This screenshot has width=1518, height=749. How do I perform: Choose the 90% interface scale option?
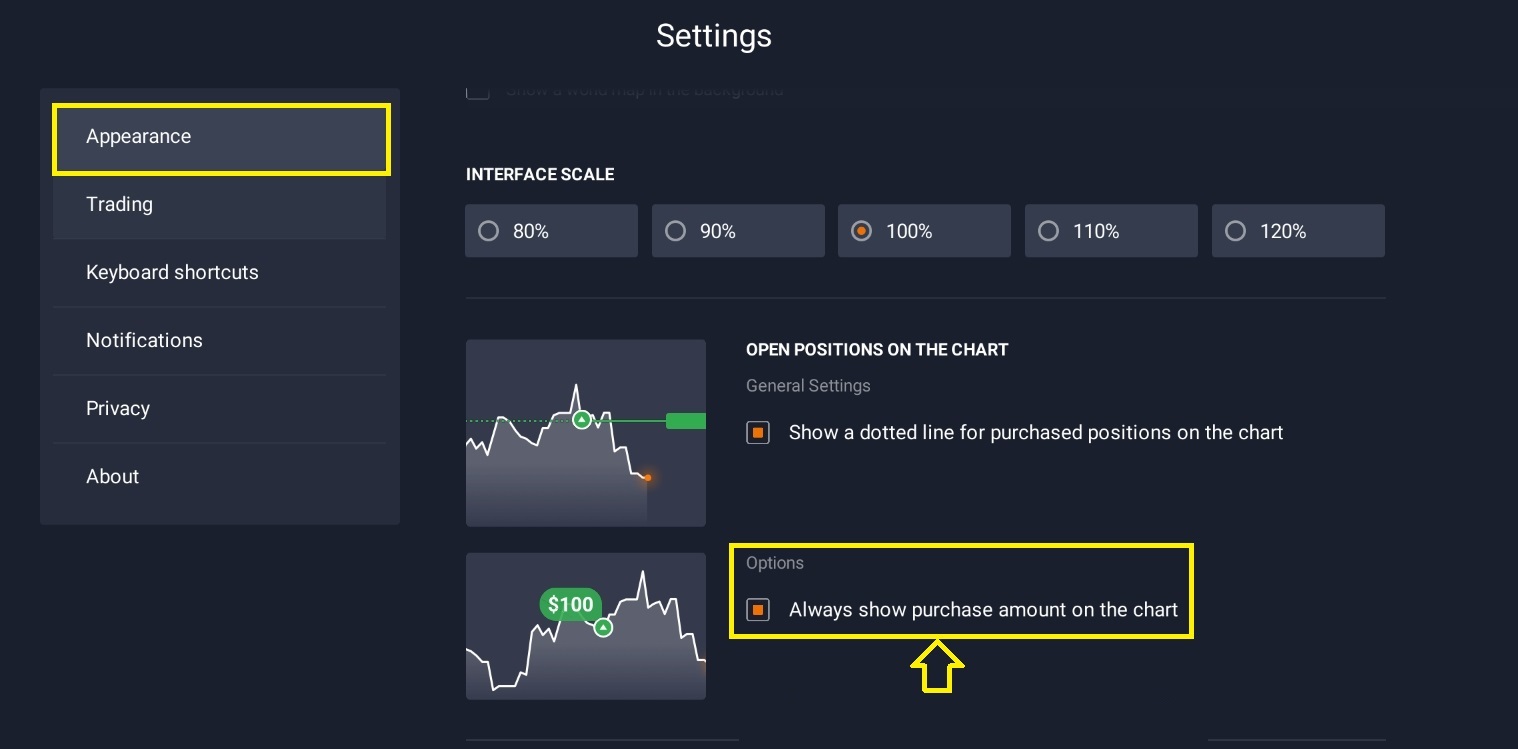pos(738,231)
